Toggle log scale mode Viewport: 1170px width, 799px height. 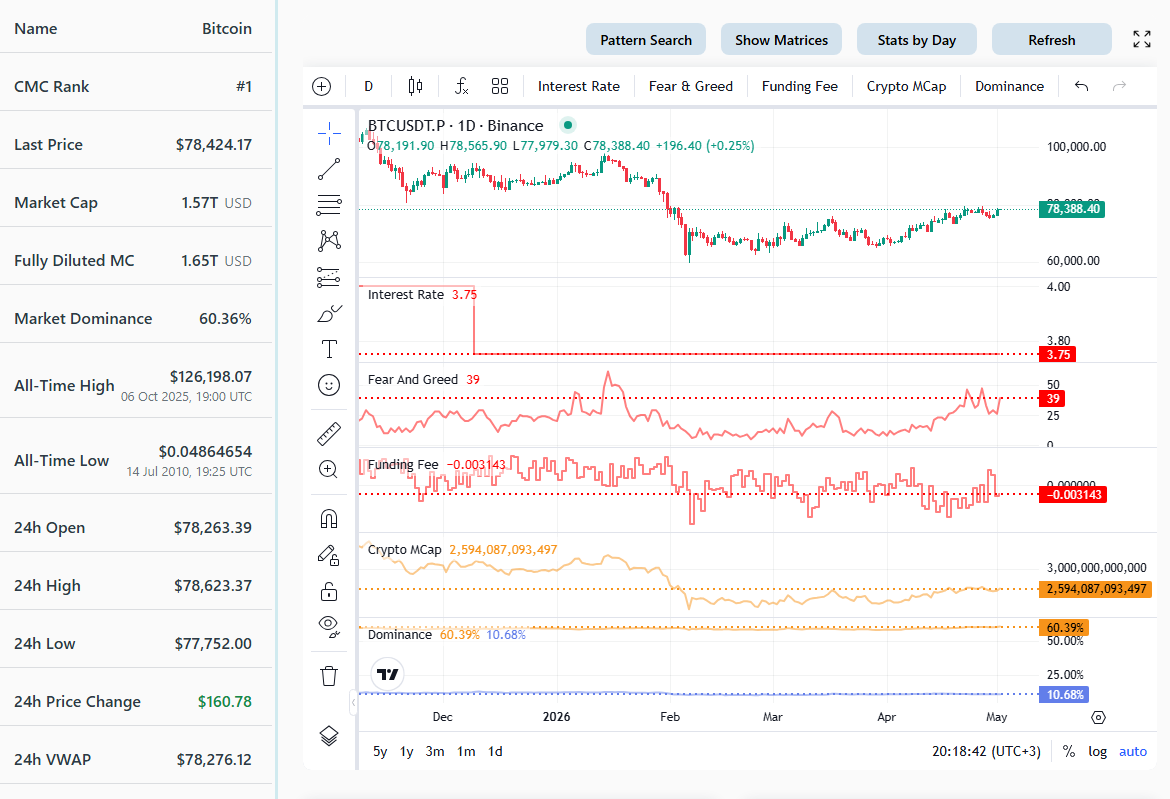coord(1098,751)
